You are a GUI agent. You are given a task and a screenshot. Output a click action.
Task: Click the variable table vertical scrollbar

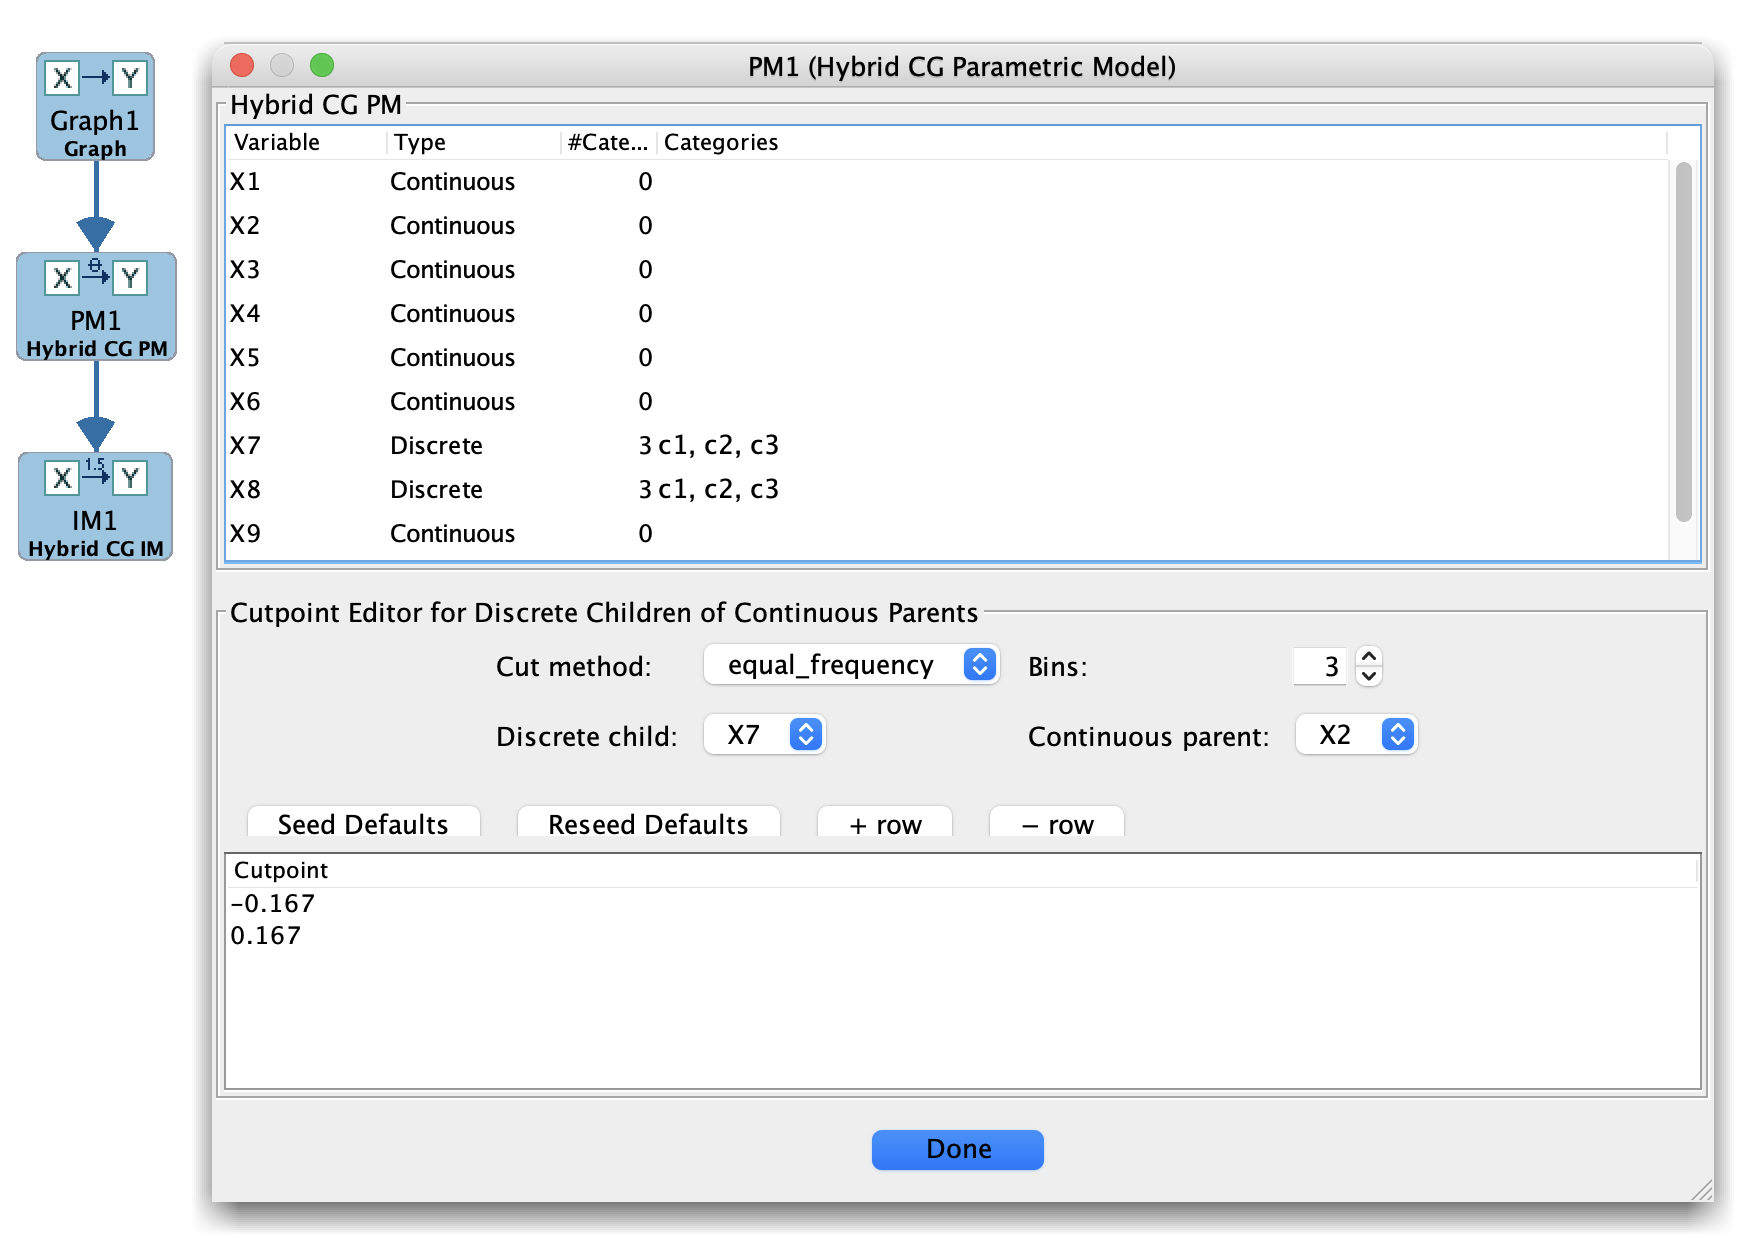pos(1684,341)
